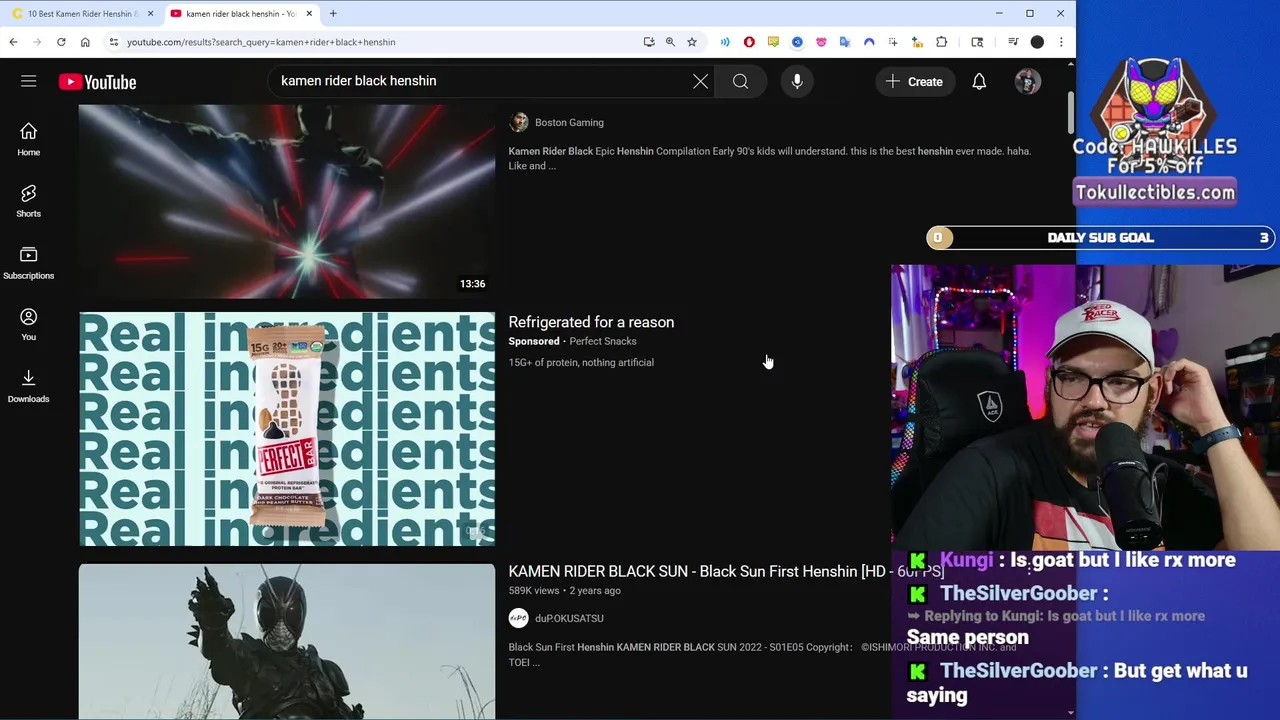
Task: Open Boston Gaming channel name
Action: coord(569,122)
